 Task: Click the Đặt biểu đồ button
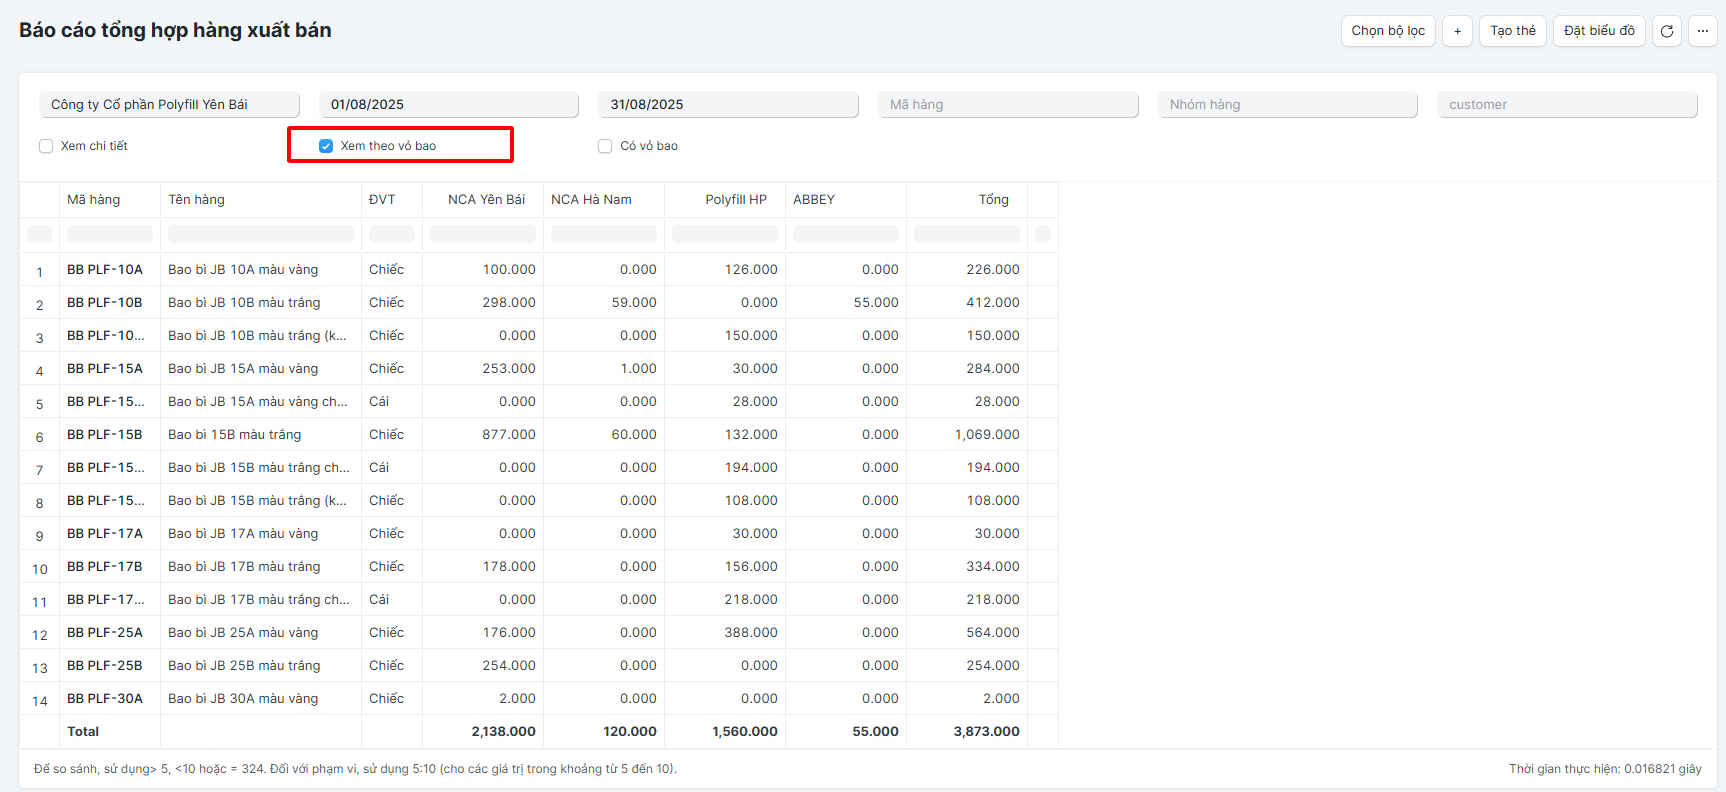point(1599,31)
